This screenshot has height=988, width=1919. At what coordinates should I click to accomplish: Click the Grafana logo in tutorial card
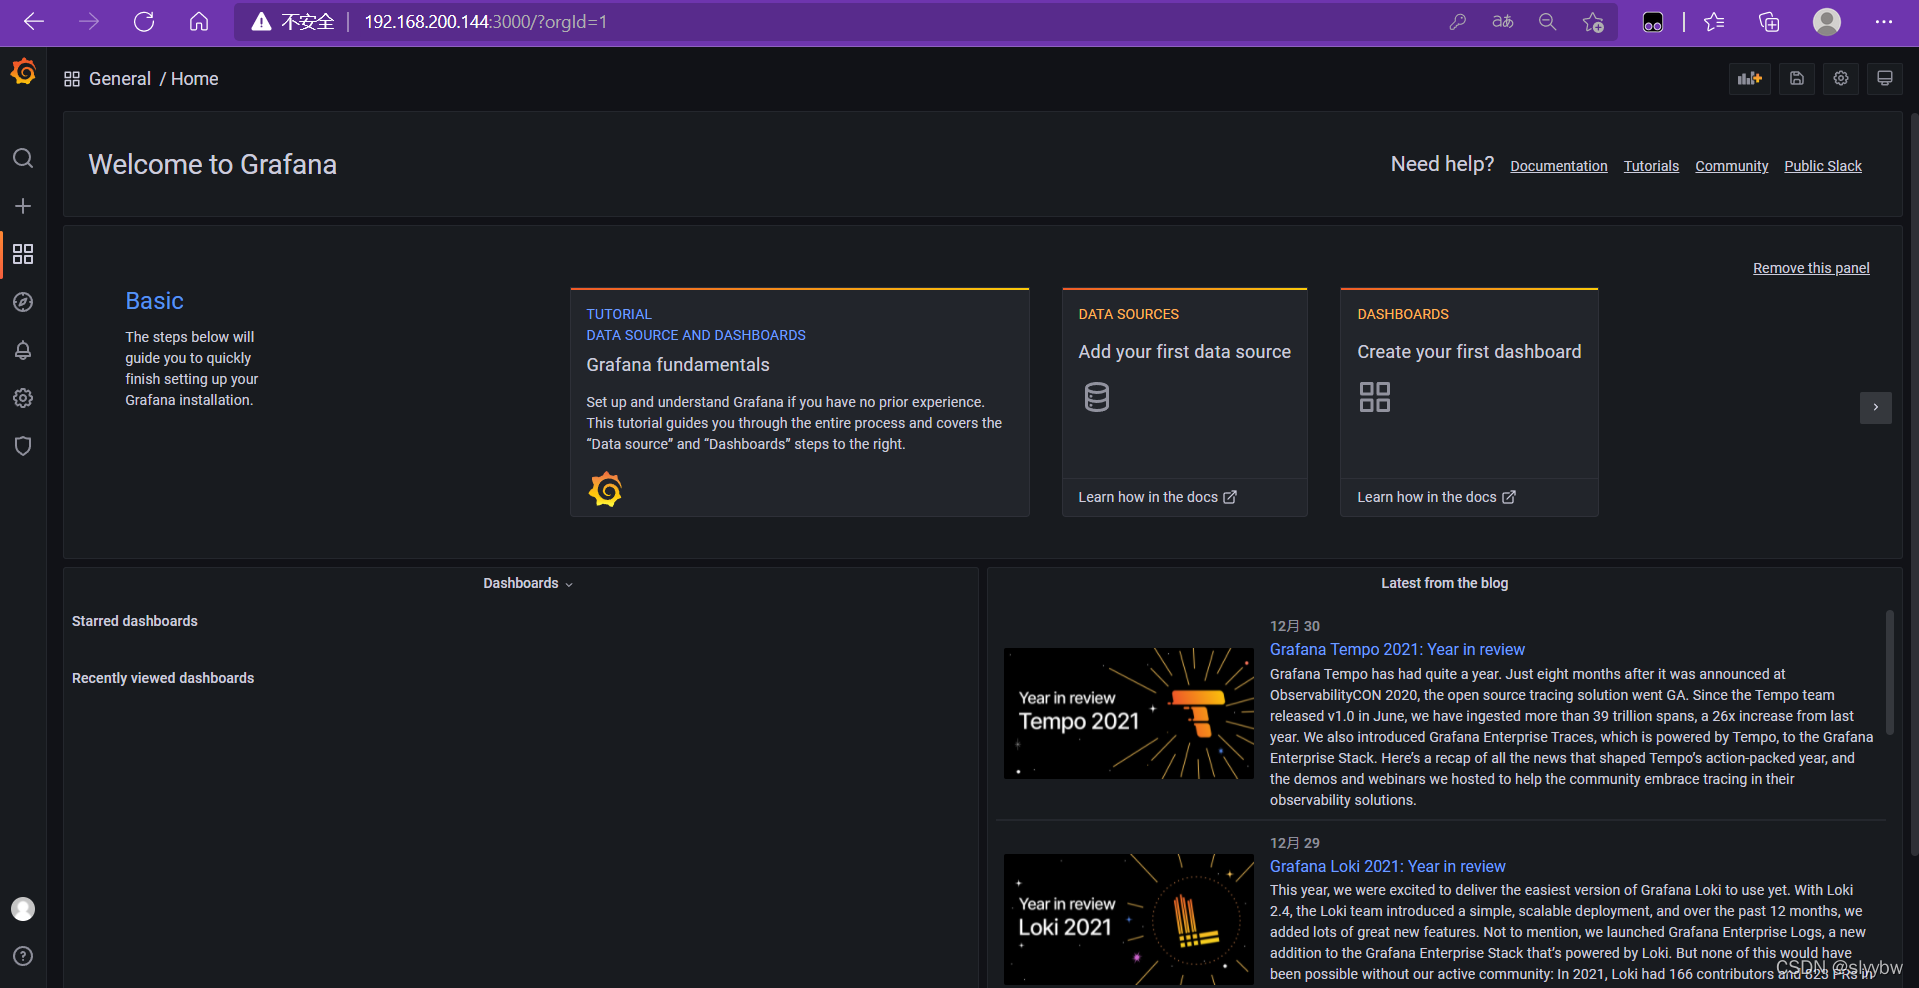click(605, 490)
